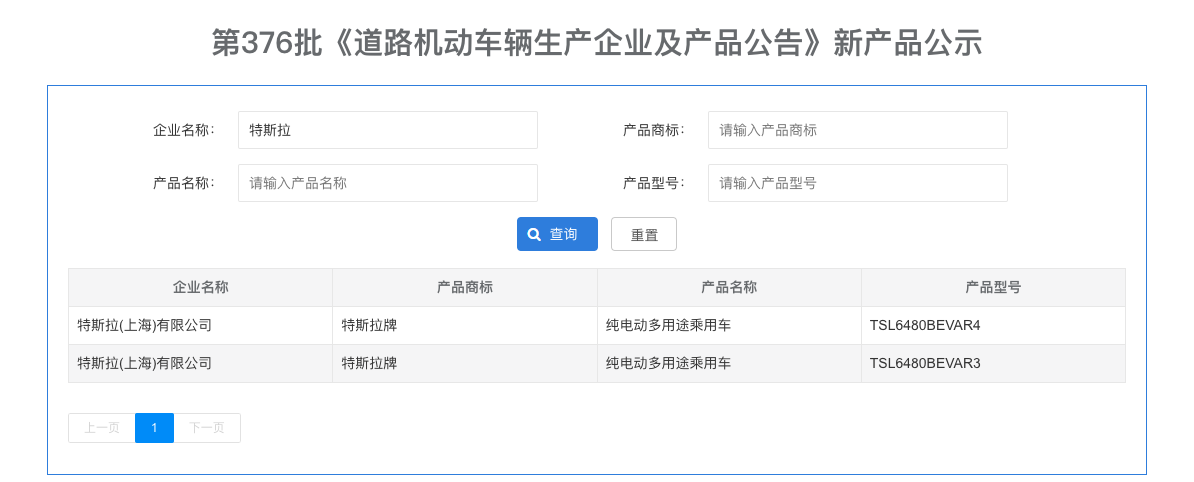
Task: Click 特斯拉(上海)有限公司 in the TSL6480BEVAR4 row
Action: [x=145, y=326]
